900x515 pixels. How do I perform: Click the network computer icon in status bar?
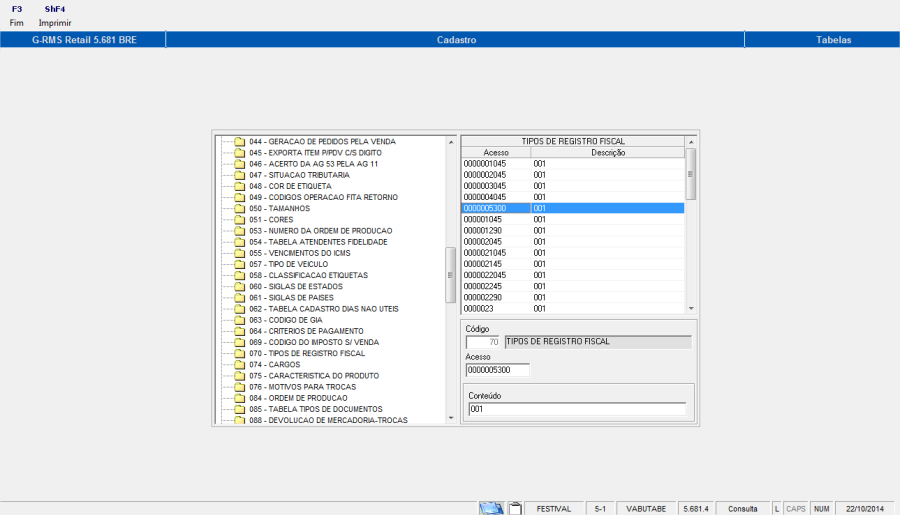coord(491,508)
